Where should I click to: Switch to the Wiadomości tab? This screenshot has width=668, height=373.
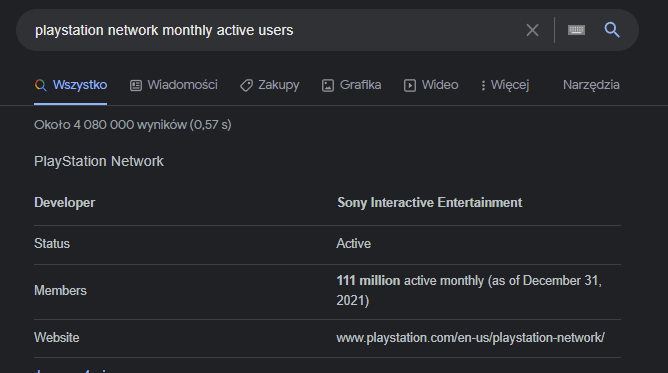173,85
